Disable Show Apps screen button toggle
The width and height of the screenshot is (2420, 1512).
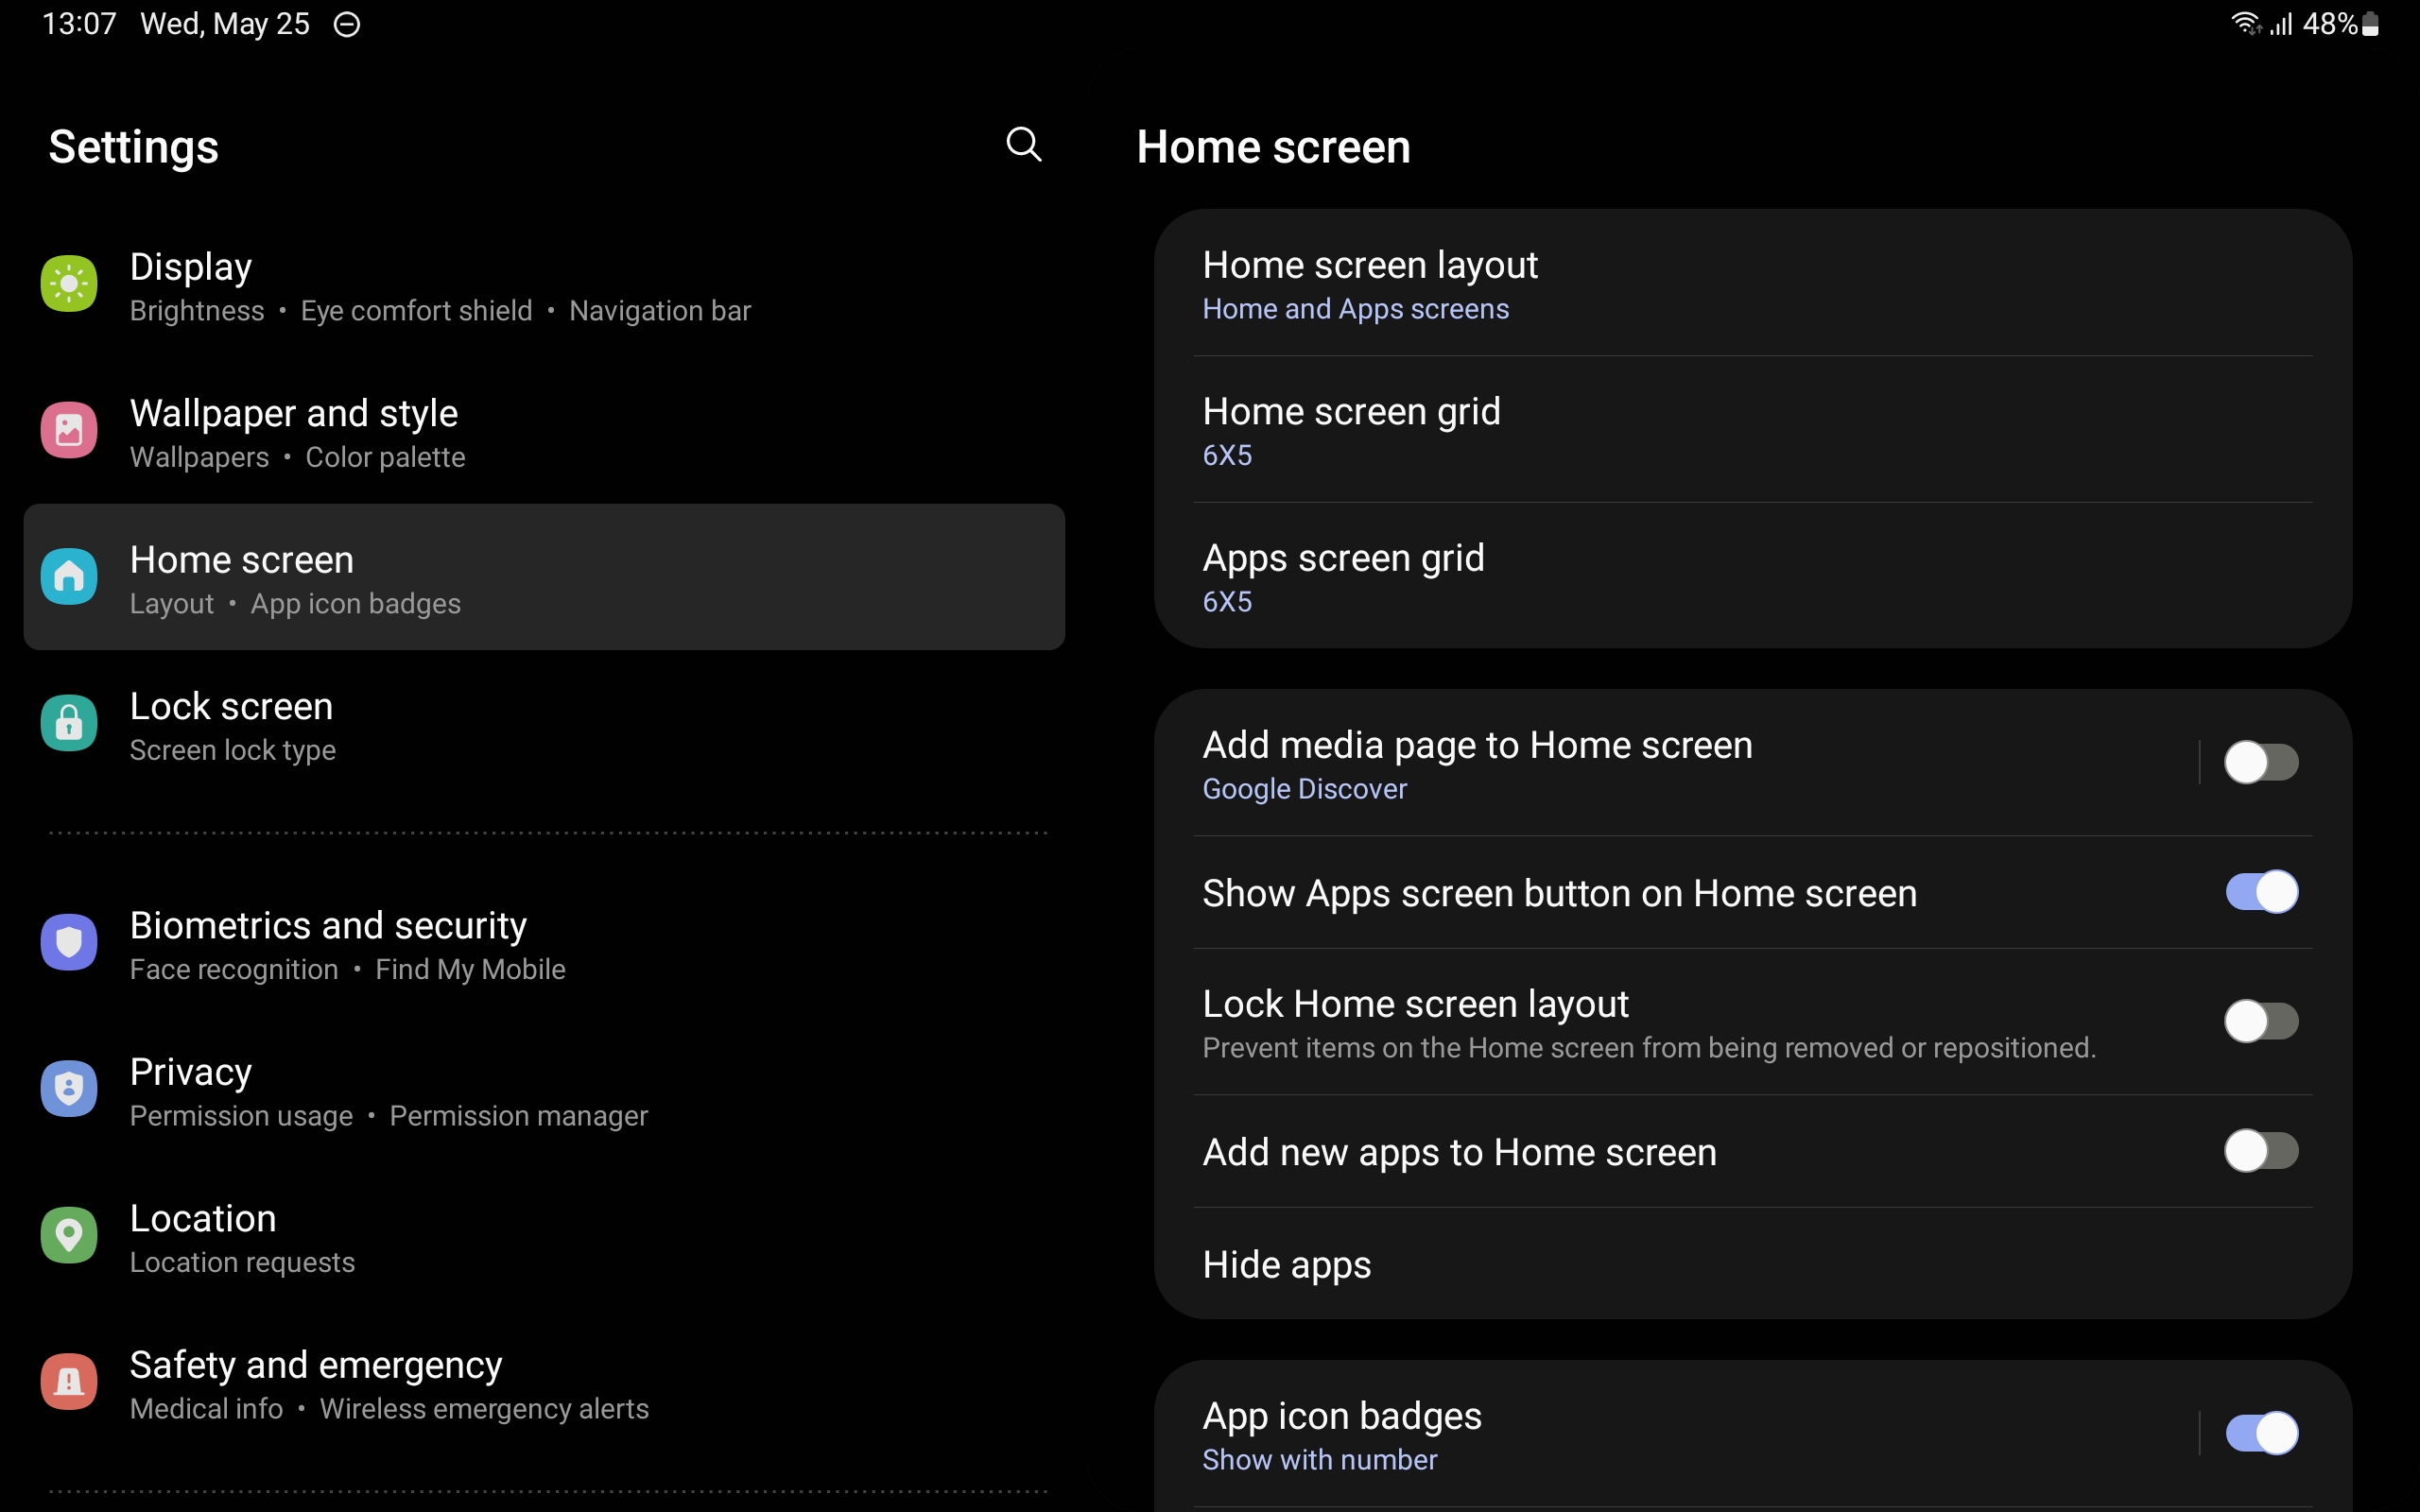click(2260, 892)
